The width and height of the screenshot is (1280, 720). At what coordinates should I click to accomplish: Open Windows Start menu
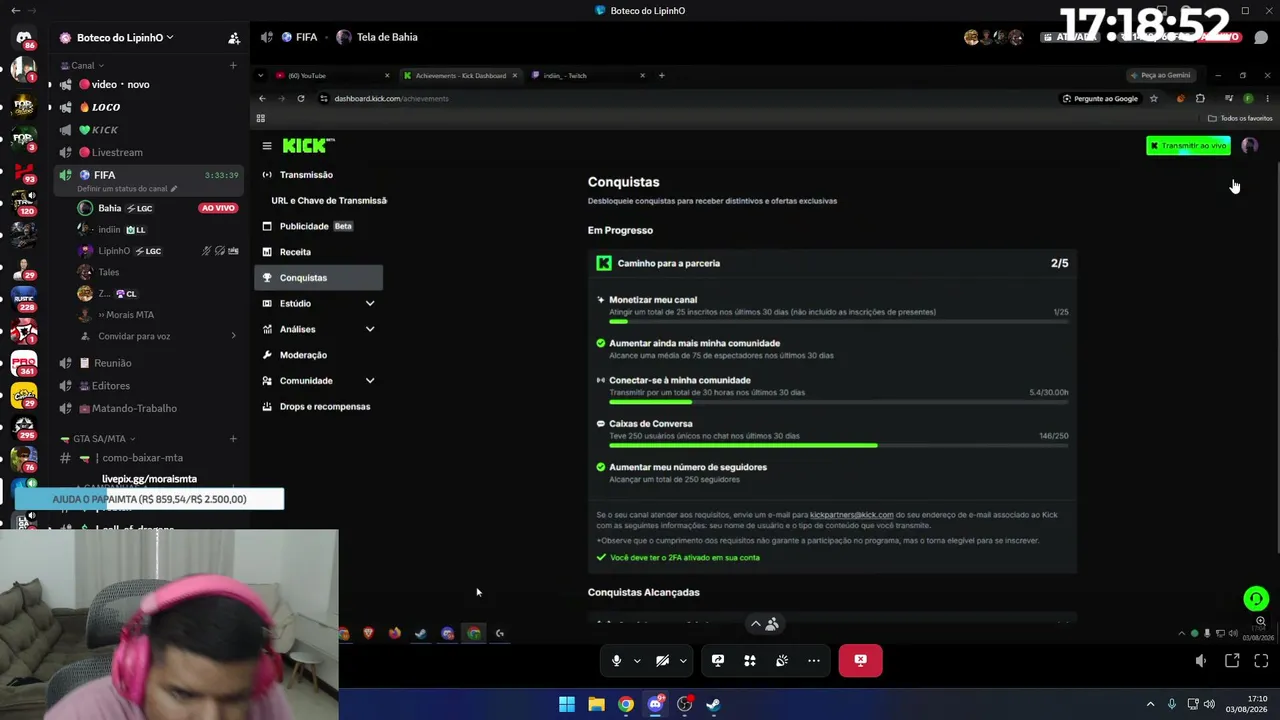[x=567, y=704]
